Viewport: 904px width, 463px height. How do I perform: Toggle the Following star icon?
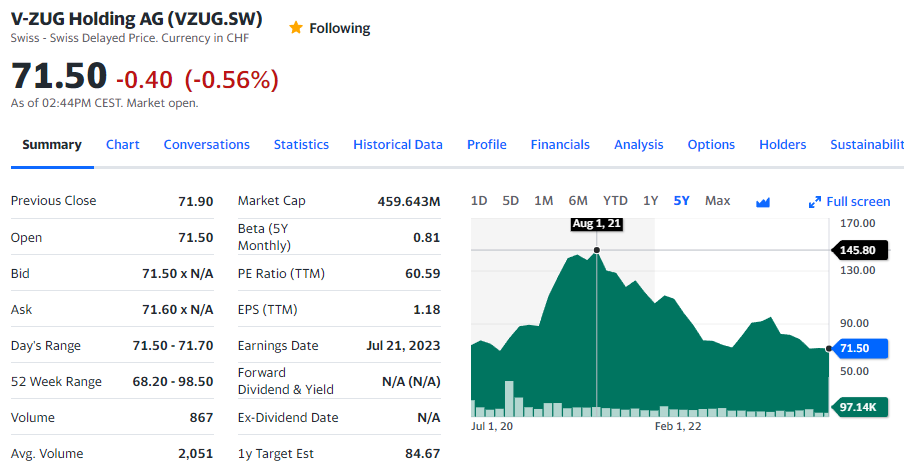296,28
